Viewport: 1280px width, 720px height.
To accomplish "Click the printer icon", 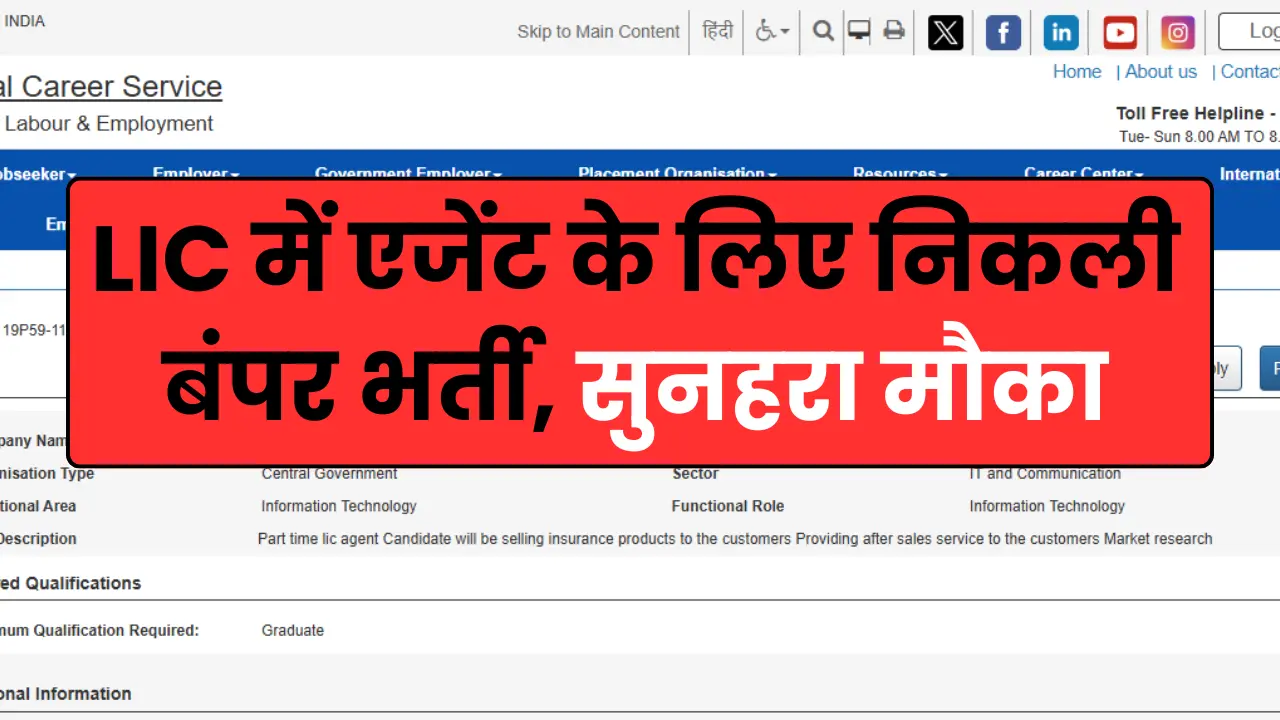I will (x=894, y=31).
